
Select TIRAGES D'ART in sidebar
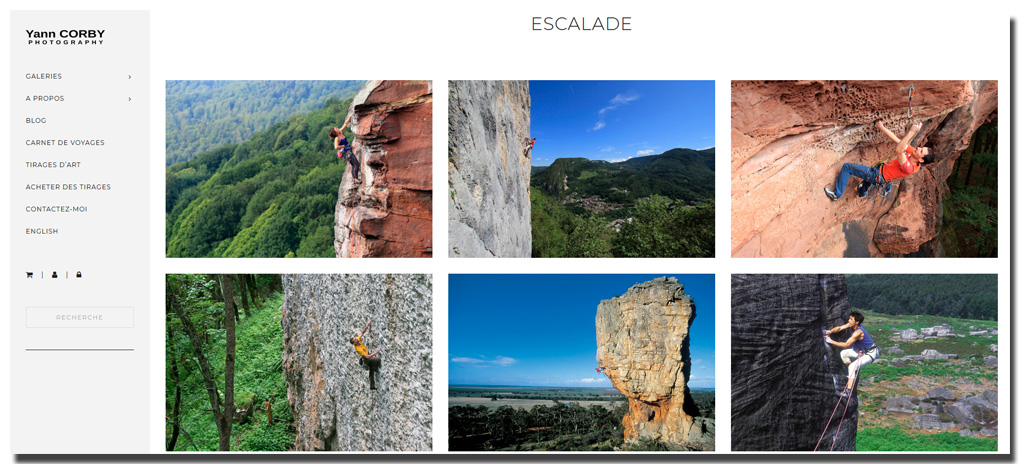click(x=53, y=165)
